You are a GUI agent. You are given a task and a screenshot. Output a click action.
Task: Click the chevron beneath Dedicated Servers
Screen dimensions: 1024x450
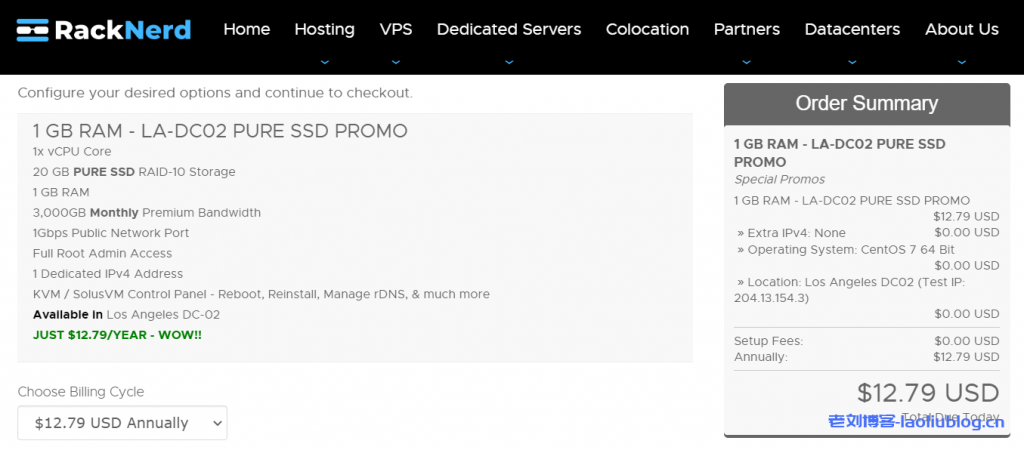[508, 61]
